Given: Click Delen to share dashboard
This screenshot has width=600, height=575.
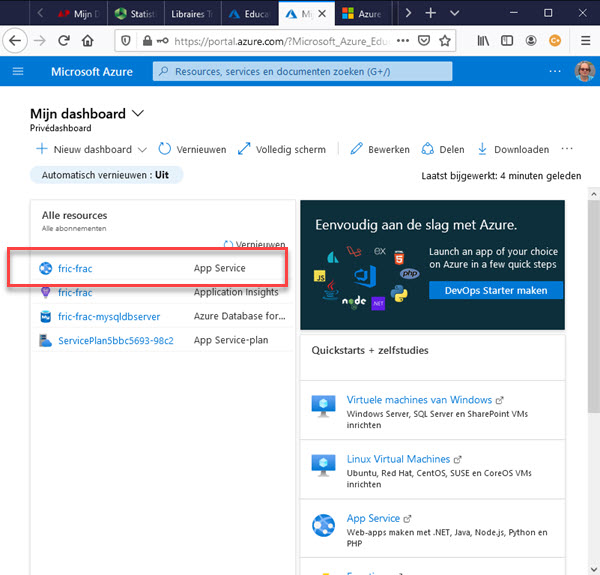Looking at the screenshot, I should [x=443, y=149].
